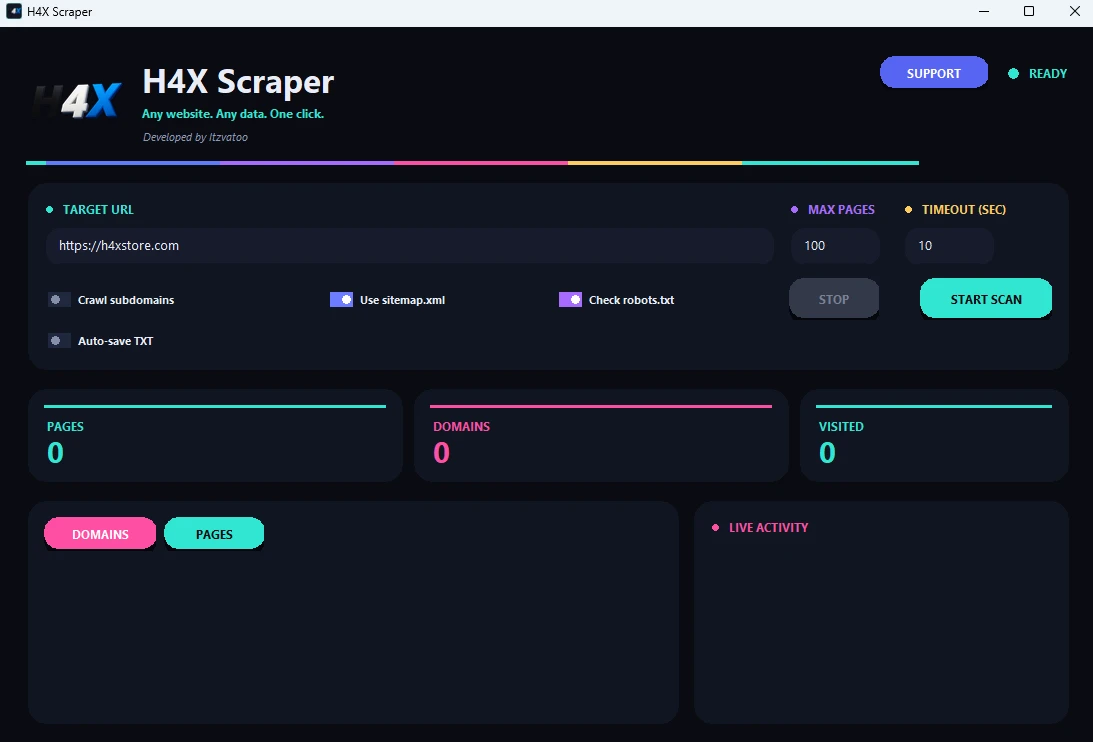This screenshot has width=1093, height=742.
Task: Disable the Use sitemap.xml switch
Action: 342,300
